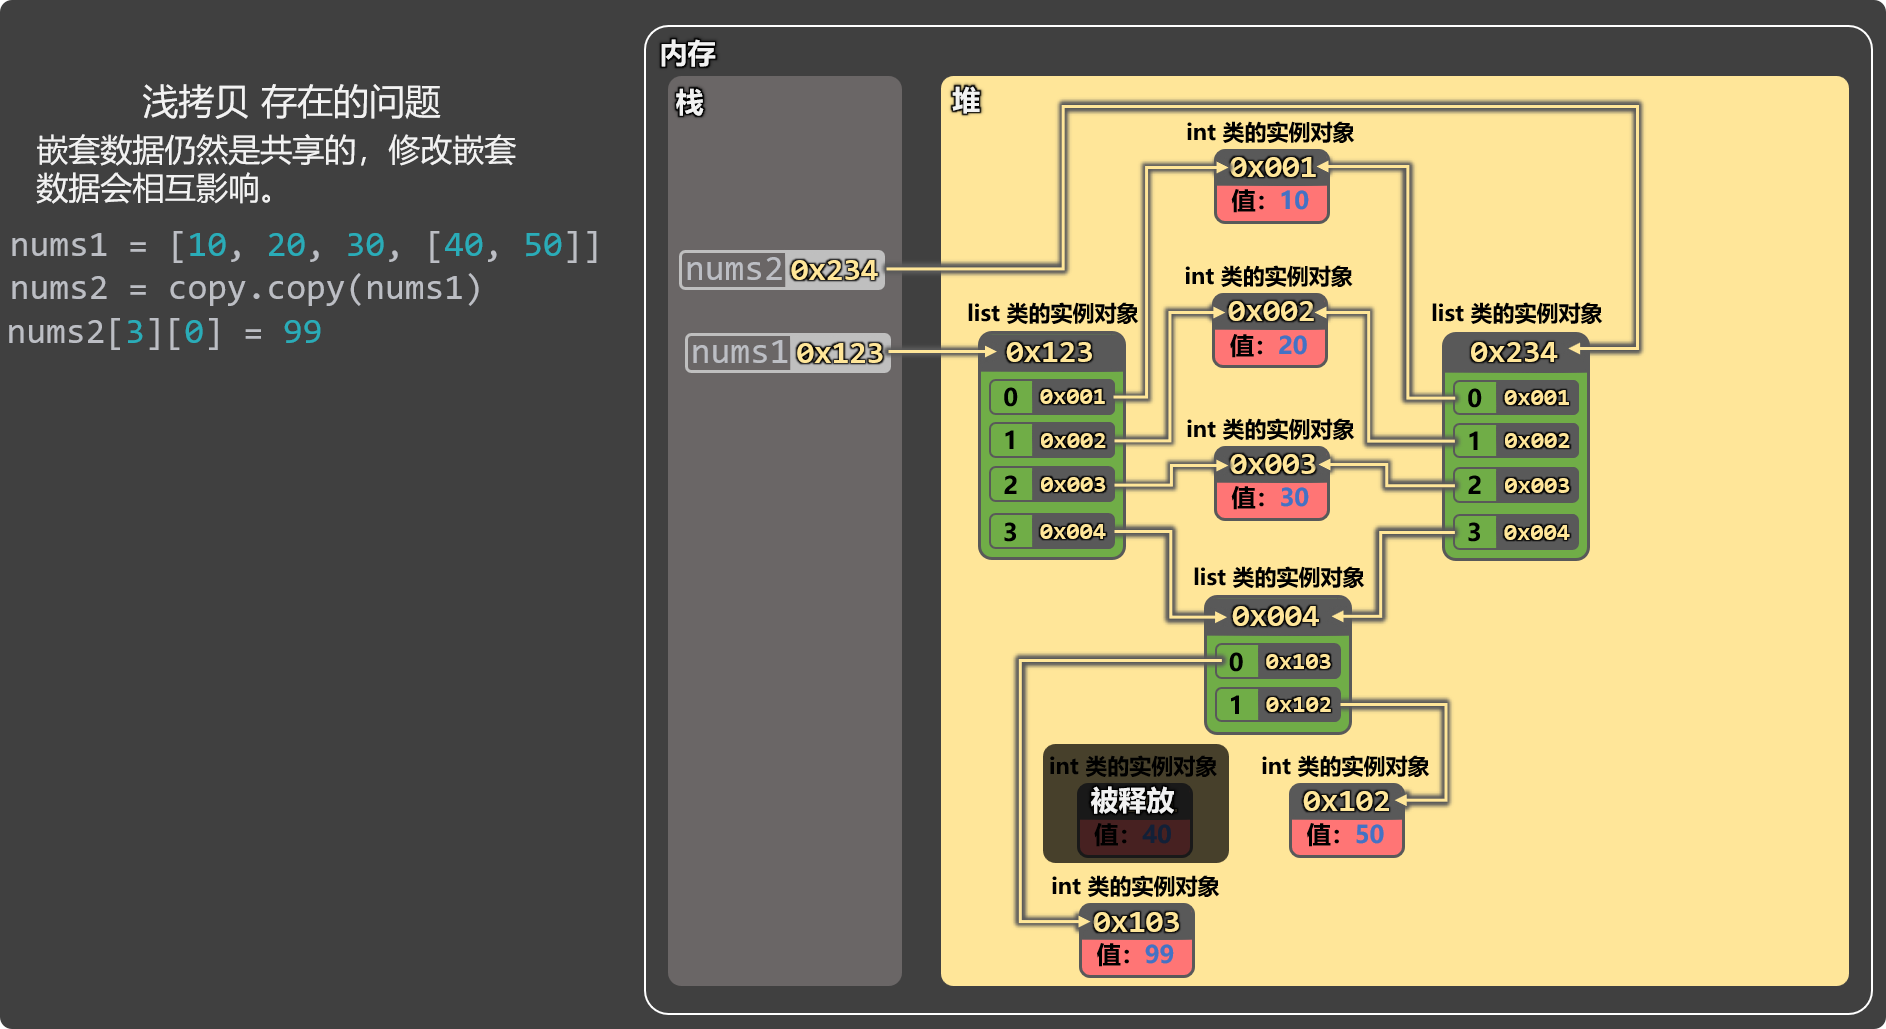Click the 0x001 int object header

1272,168
